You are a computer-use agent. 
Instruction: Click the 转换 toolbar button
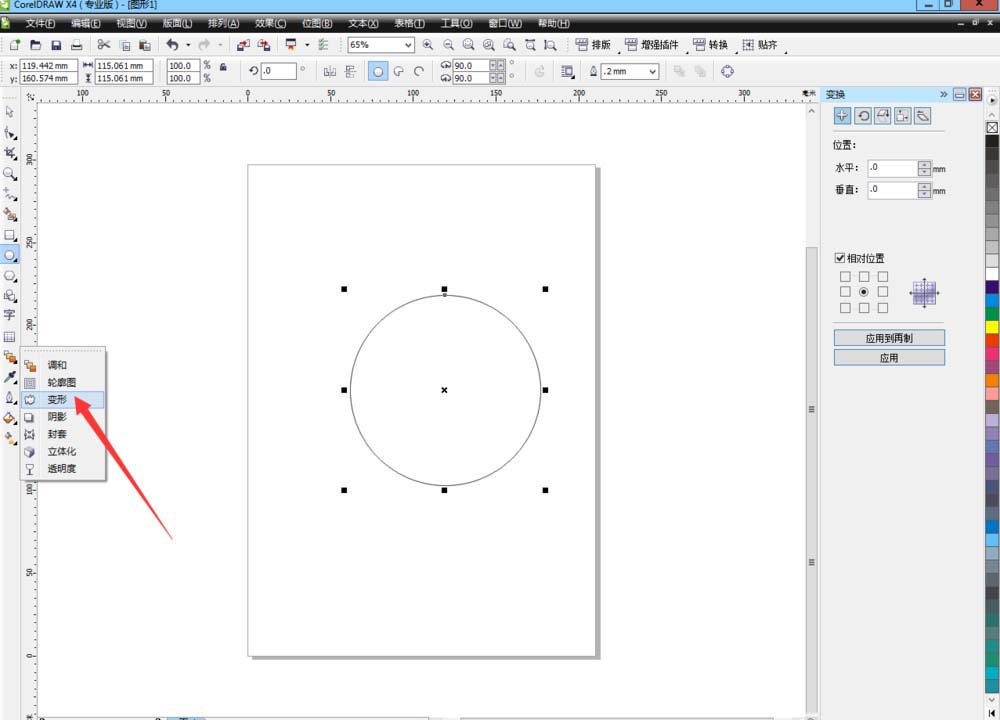tap(710, 45)
